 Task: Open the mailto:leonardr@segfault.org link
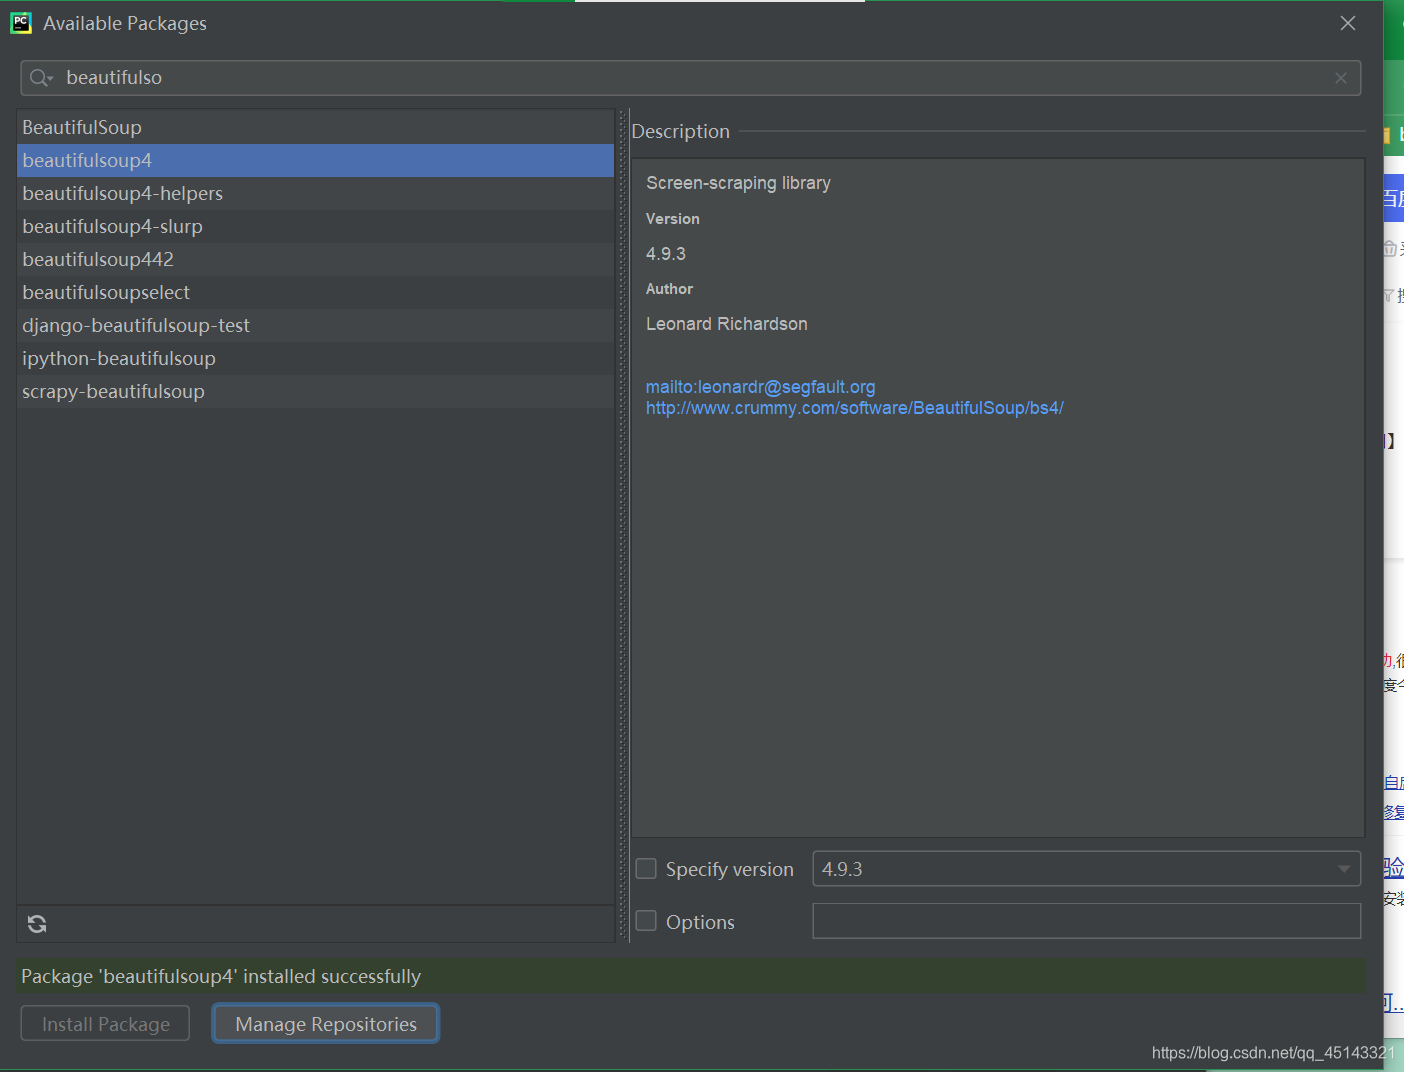760,387
